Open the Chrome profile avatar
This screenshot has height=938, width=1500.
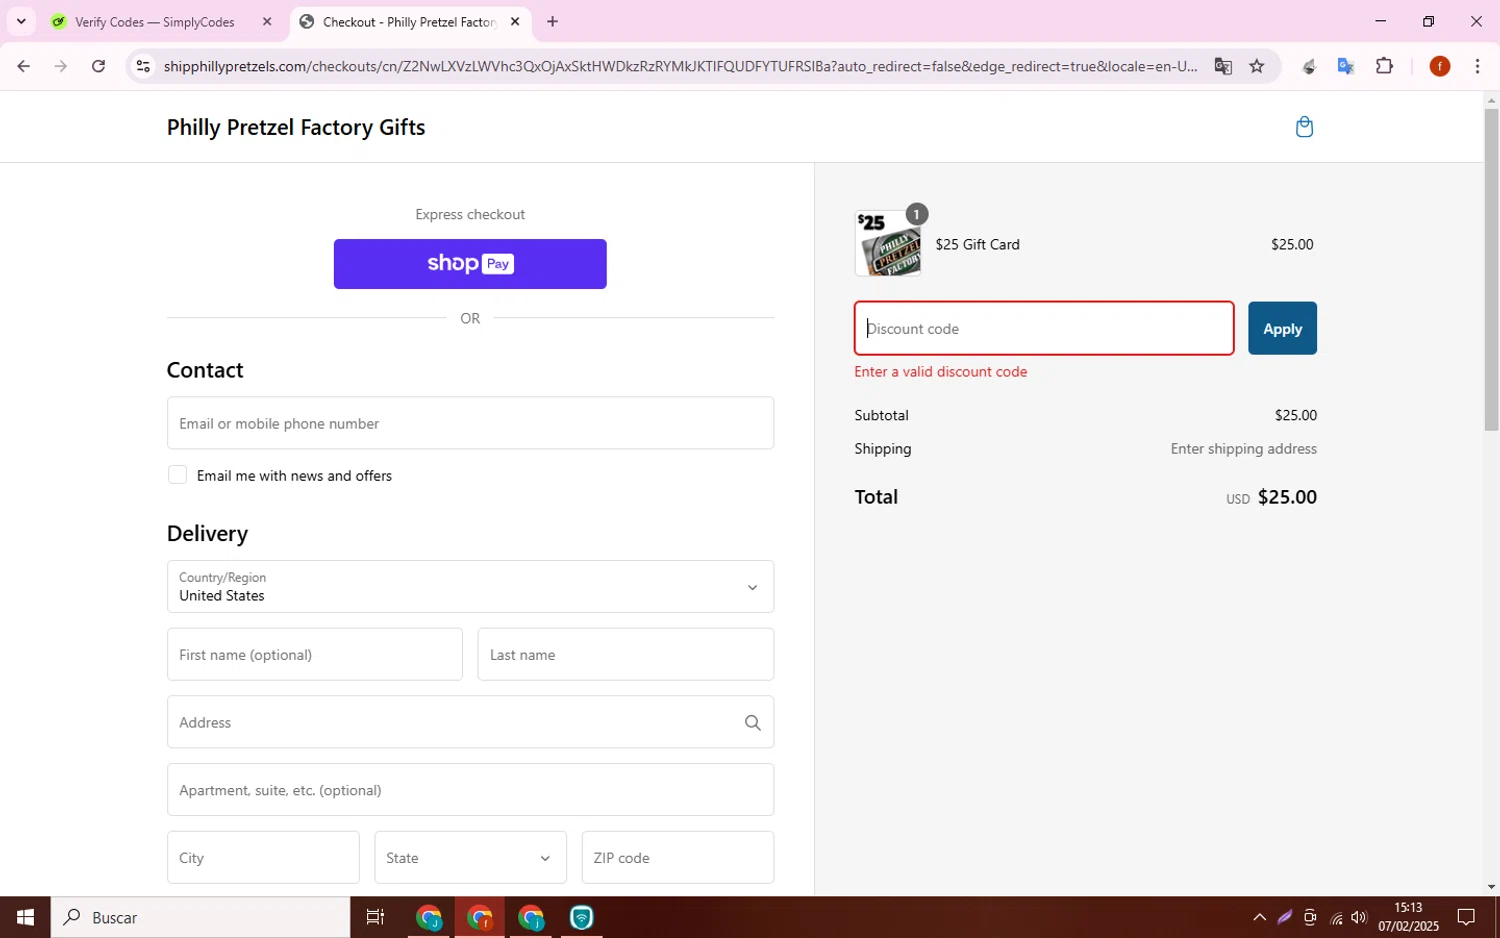click(1440, 67)
